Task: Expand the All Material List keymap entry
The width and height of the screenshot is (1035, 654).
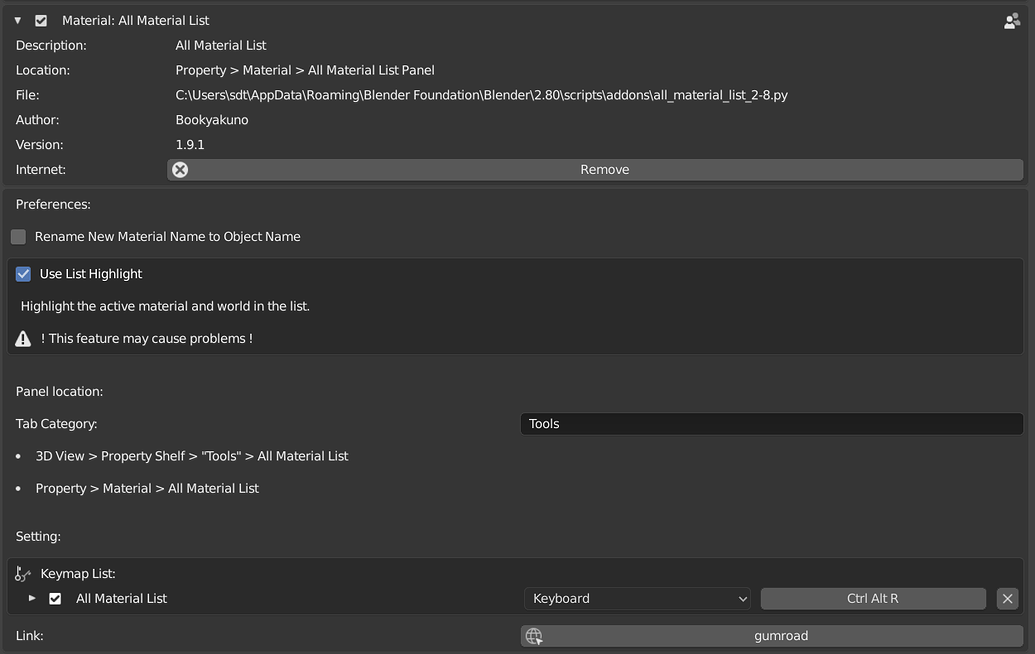Action: pyautogui.click(x=32, y=599)
